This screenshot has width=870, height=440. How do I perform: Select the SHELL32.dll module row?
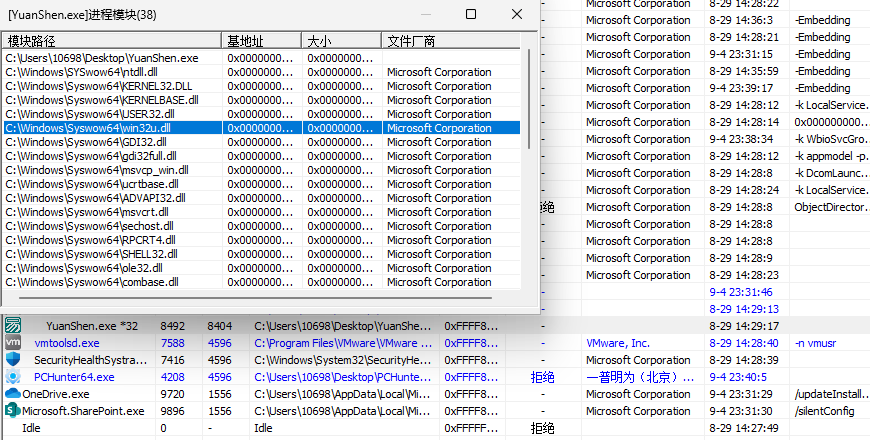pyautogui.click(x=261, y=254)
